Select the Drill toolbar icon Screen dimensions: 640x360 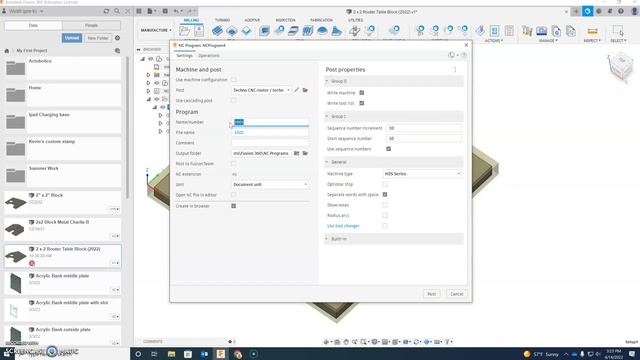pyautogui.click(x=355, y=31)
